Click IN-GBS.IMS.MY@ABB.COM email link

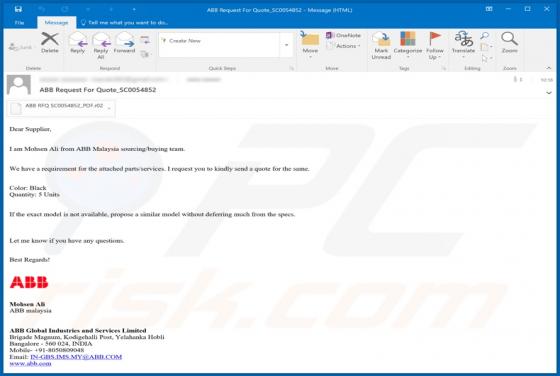point(76,357)
